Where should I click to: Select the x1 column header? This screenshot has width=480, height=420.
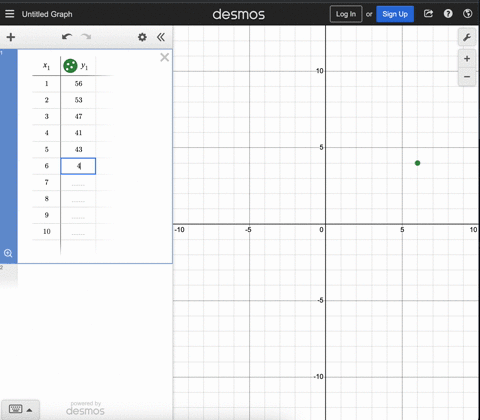click(46, 66)
